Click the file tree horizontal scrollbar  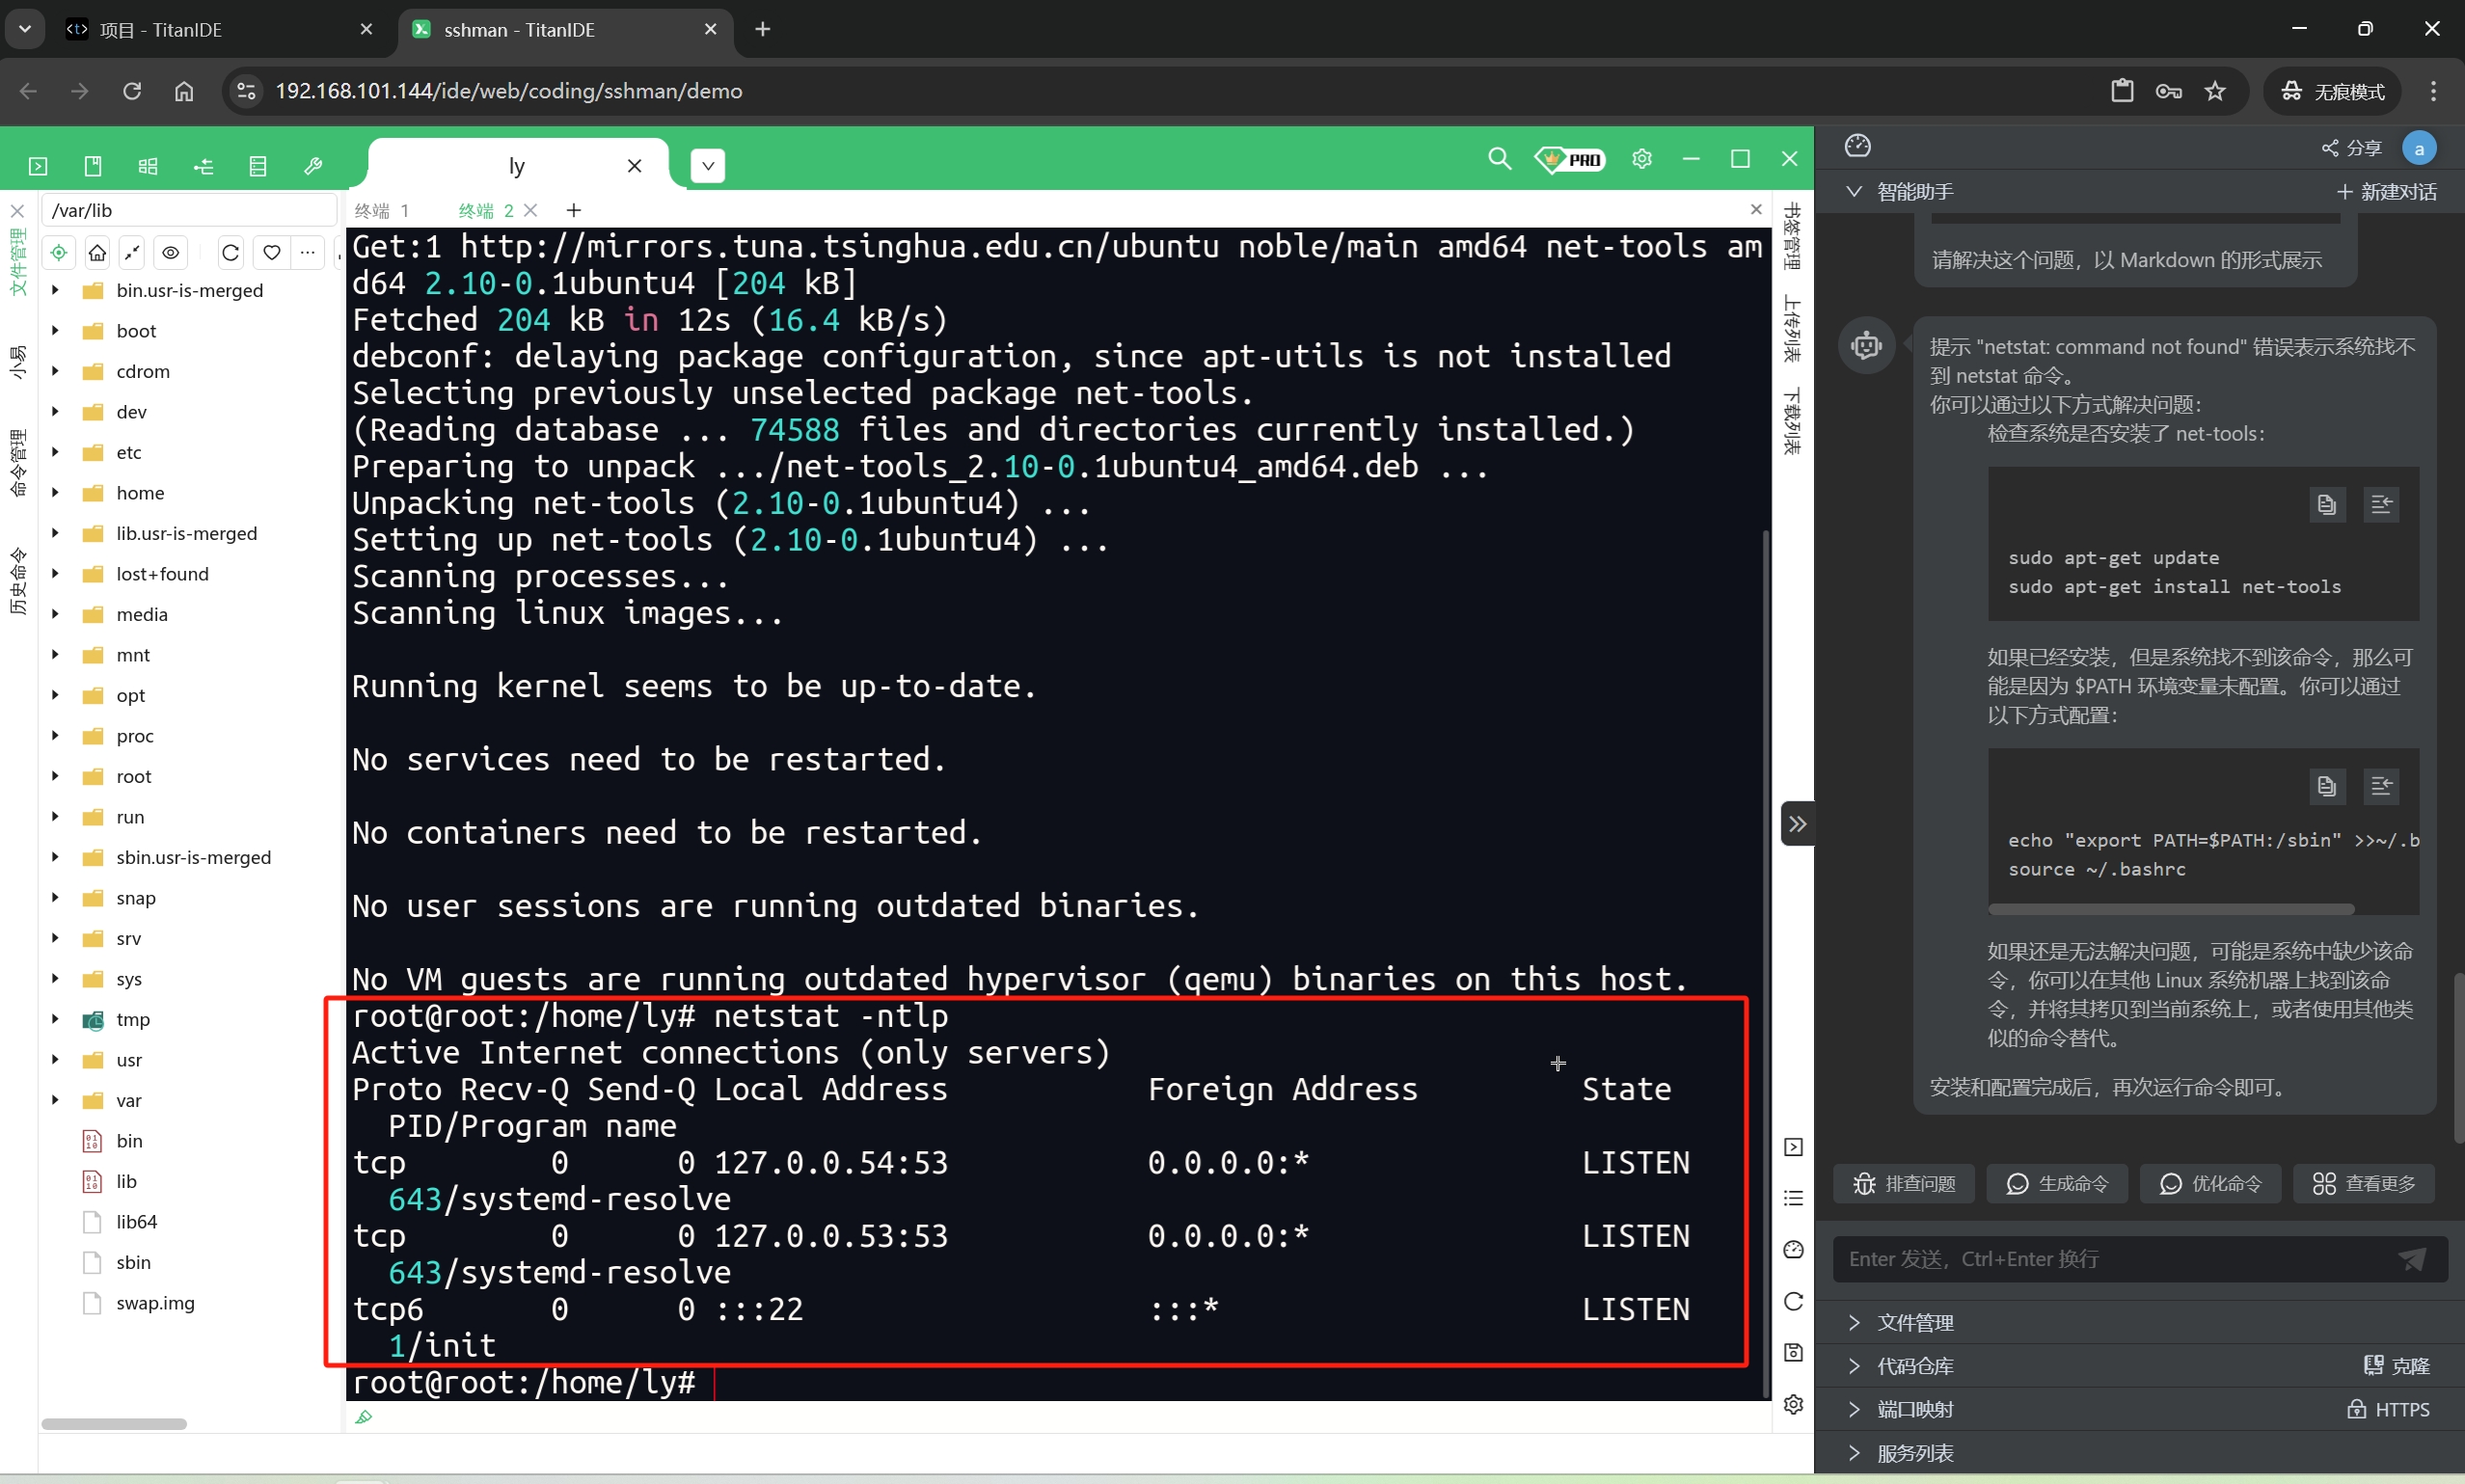114,1424
